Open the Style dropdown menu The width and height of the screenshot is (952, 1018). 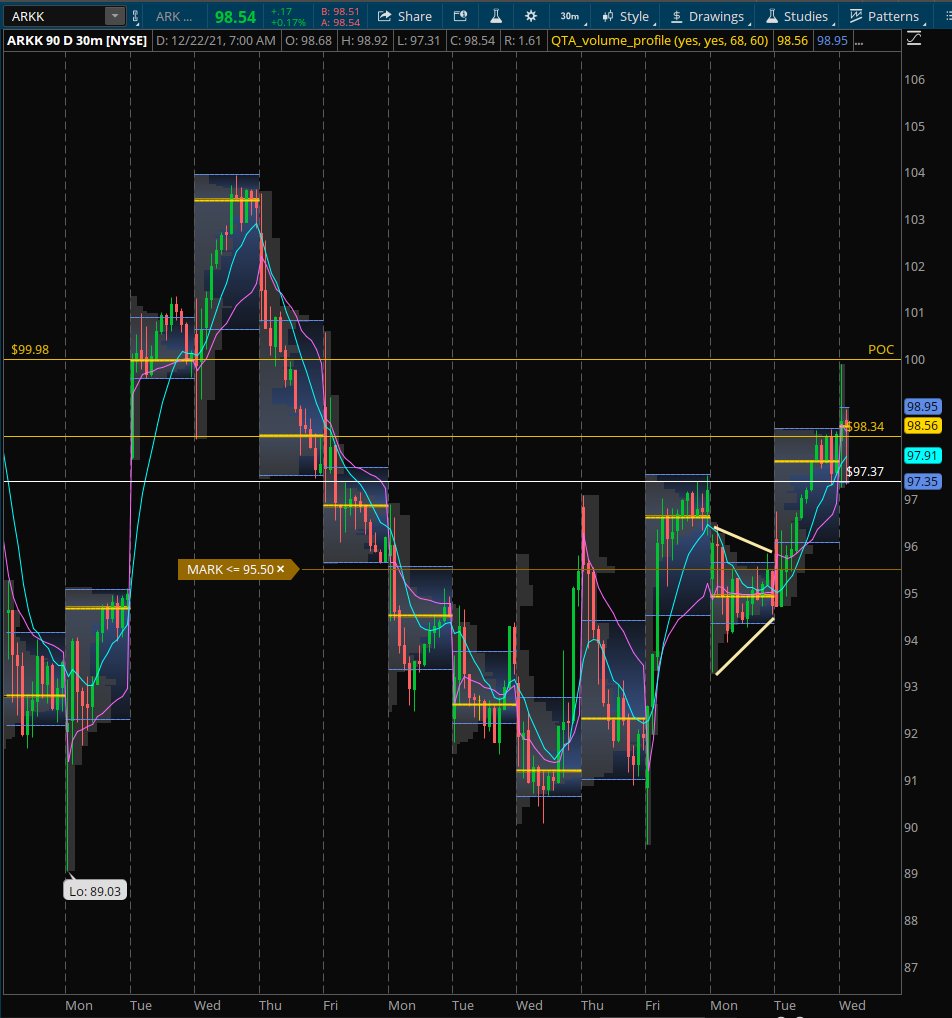[625, 16]
